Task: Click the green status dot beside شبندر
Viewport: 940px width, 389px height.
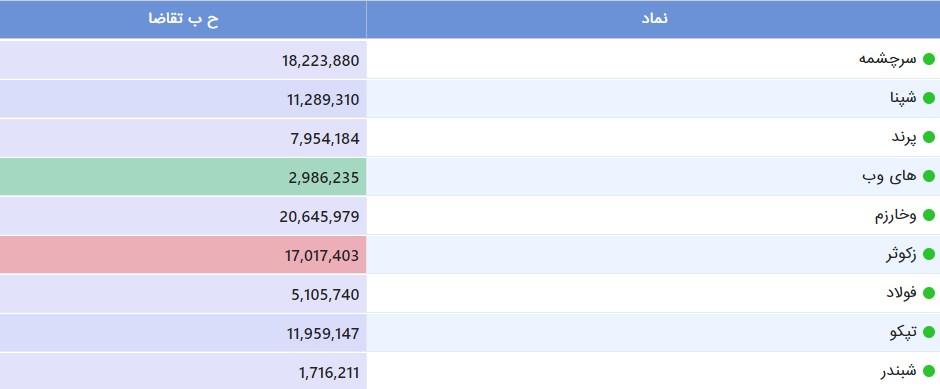Action: [x=929, y=371]
